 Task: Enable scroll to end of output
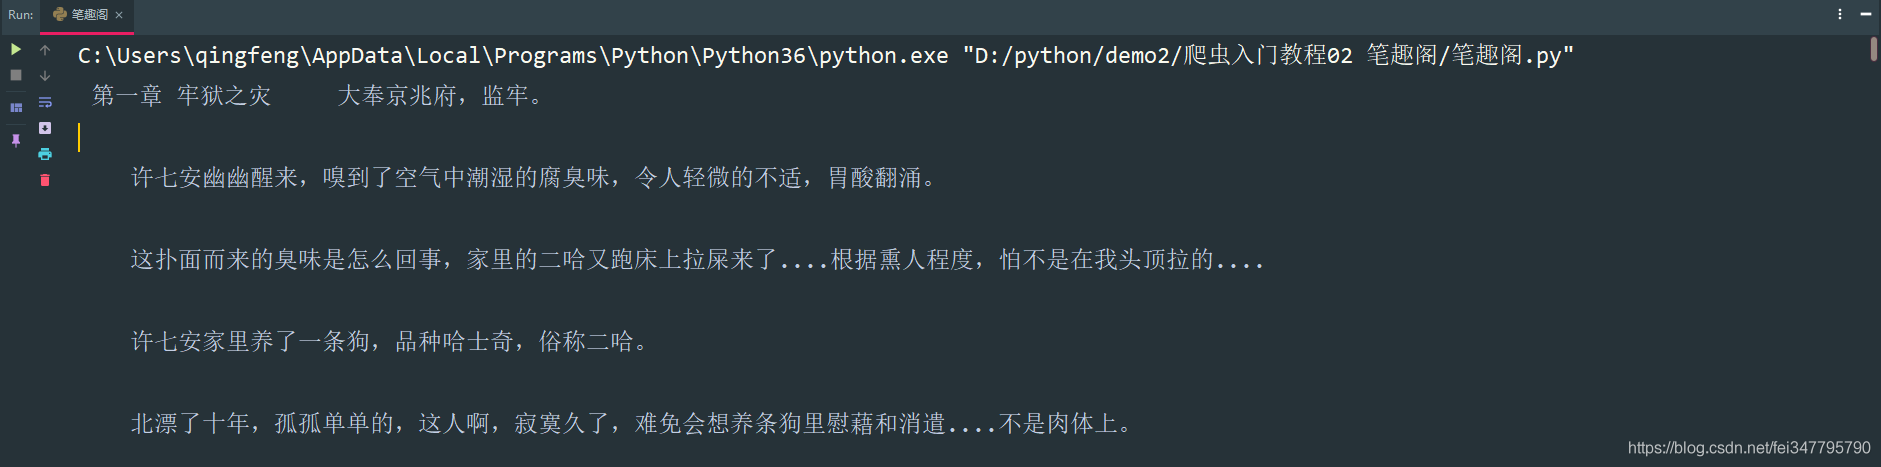45,128
